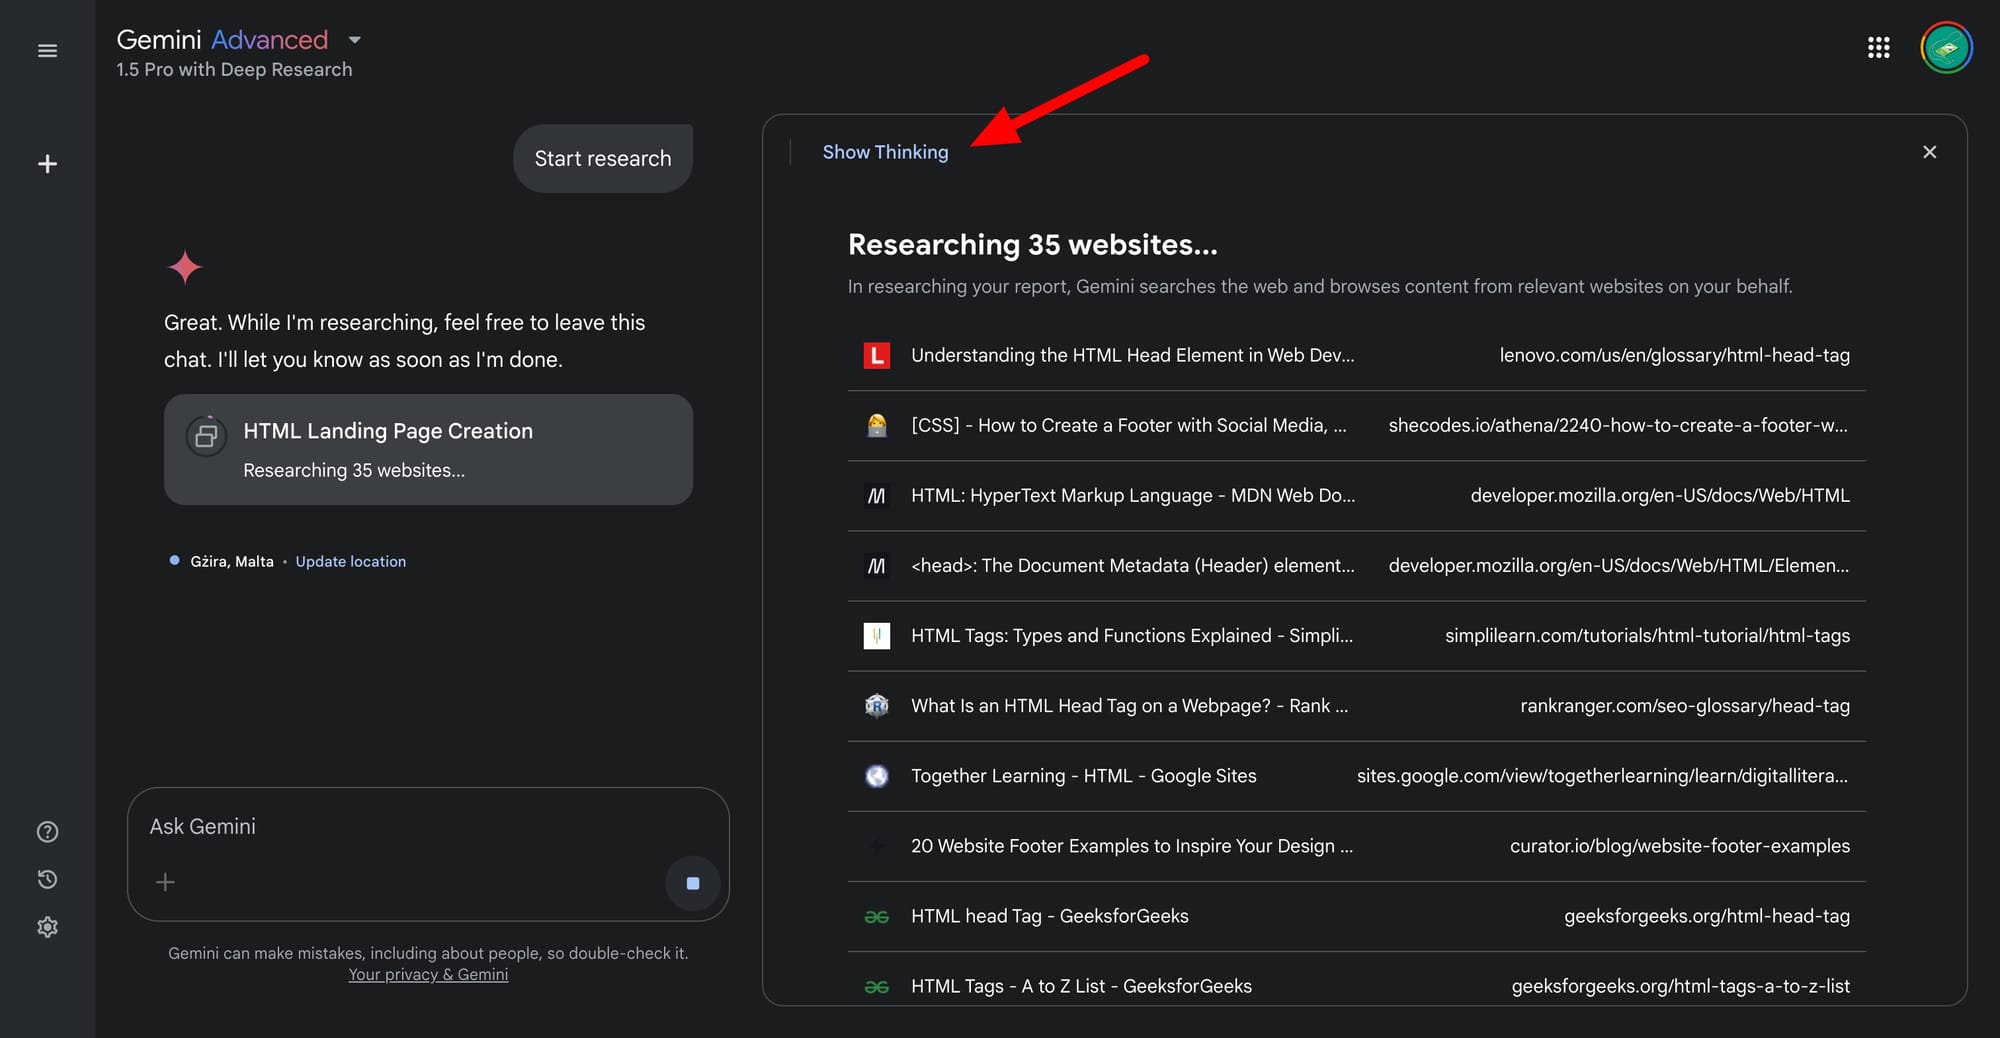Open the curator.io website-footer-examples URL
The width and height of the screenshot is (2000, 1038).
1680,846
